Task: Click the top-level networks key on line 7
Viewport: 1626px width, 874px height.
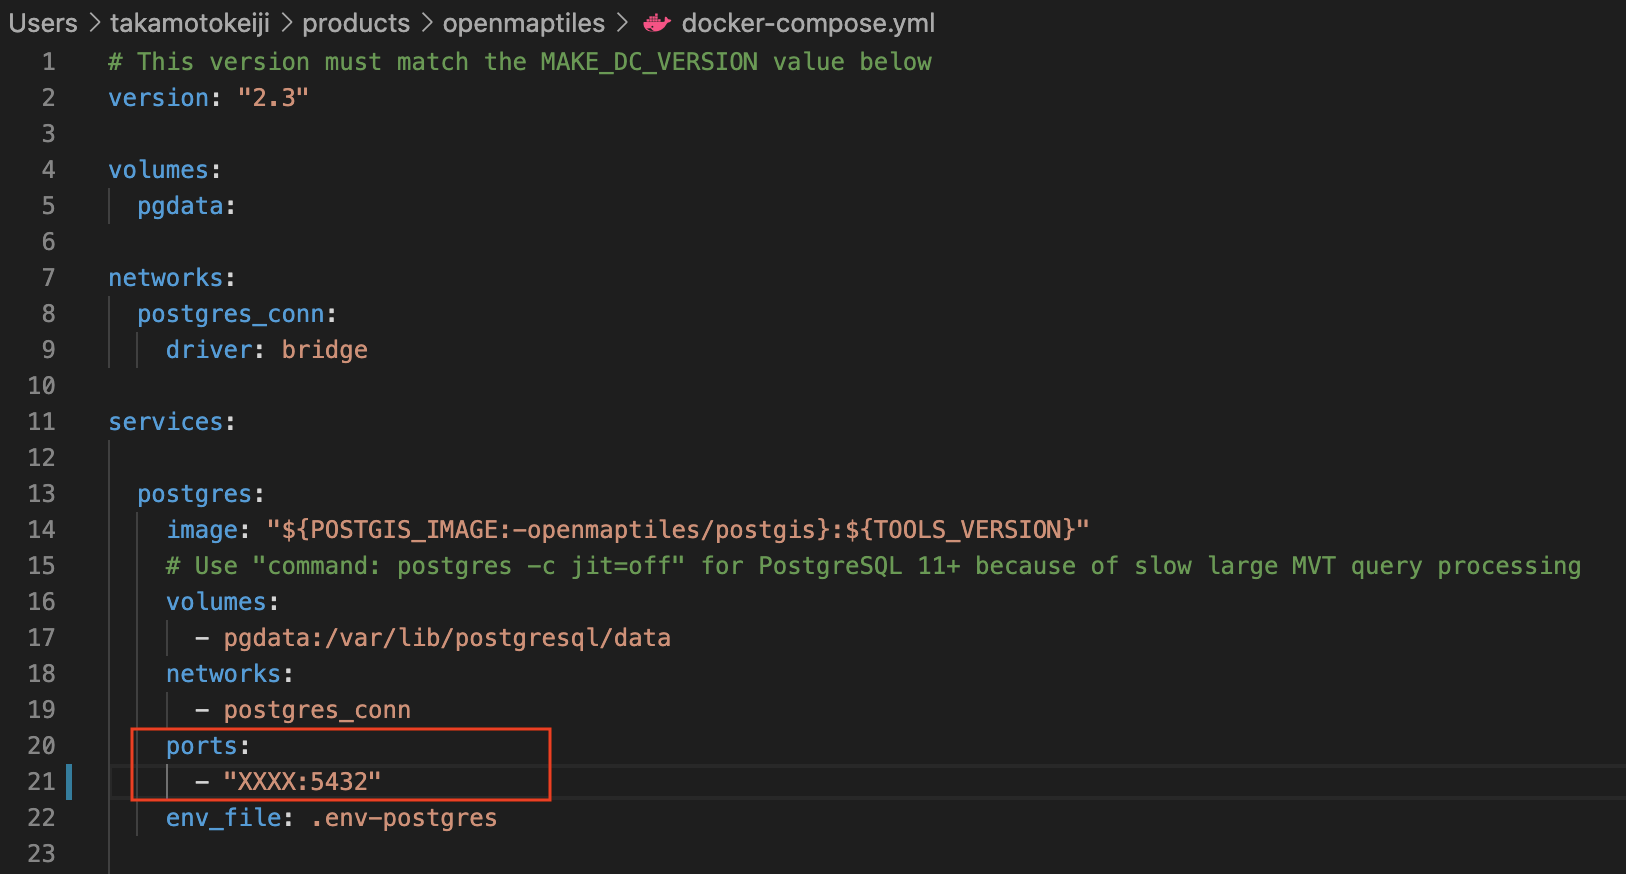Action: 165,278
